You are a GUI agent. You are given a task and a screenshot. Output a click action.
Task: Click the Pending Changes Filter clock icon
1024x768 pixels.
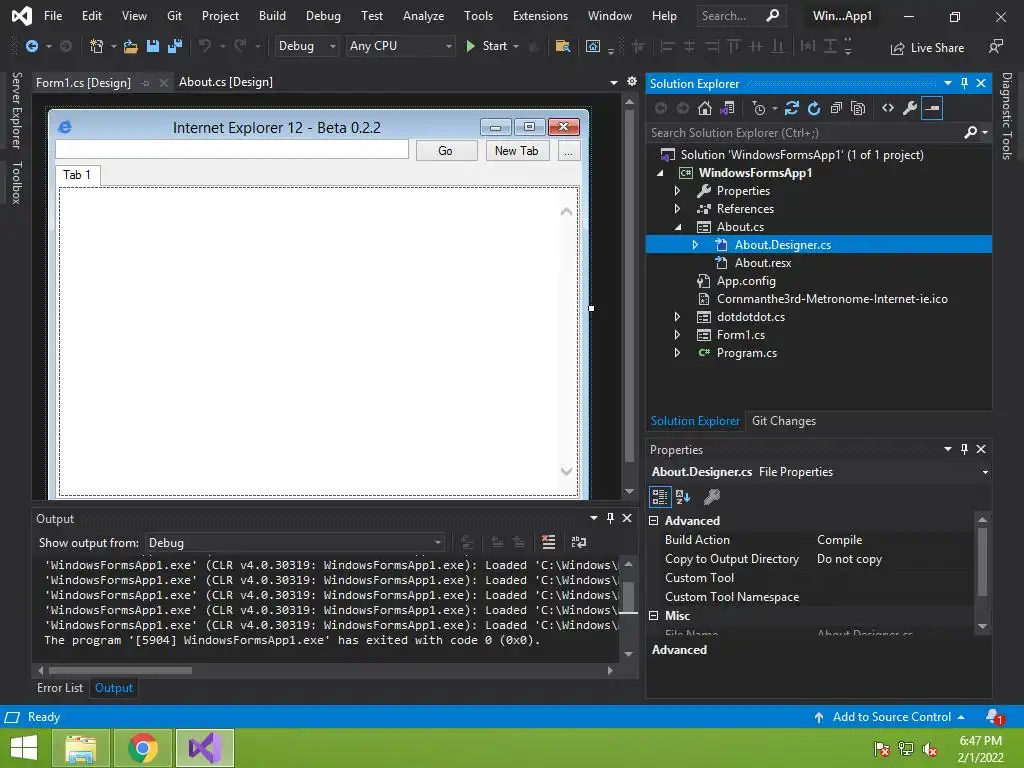758,108
